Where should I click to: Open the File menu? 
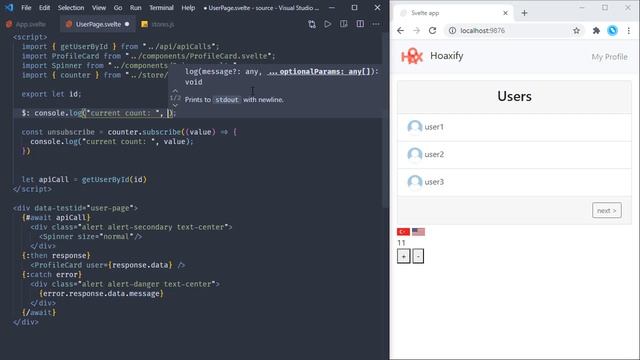click(26, 8)
